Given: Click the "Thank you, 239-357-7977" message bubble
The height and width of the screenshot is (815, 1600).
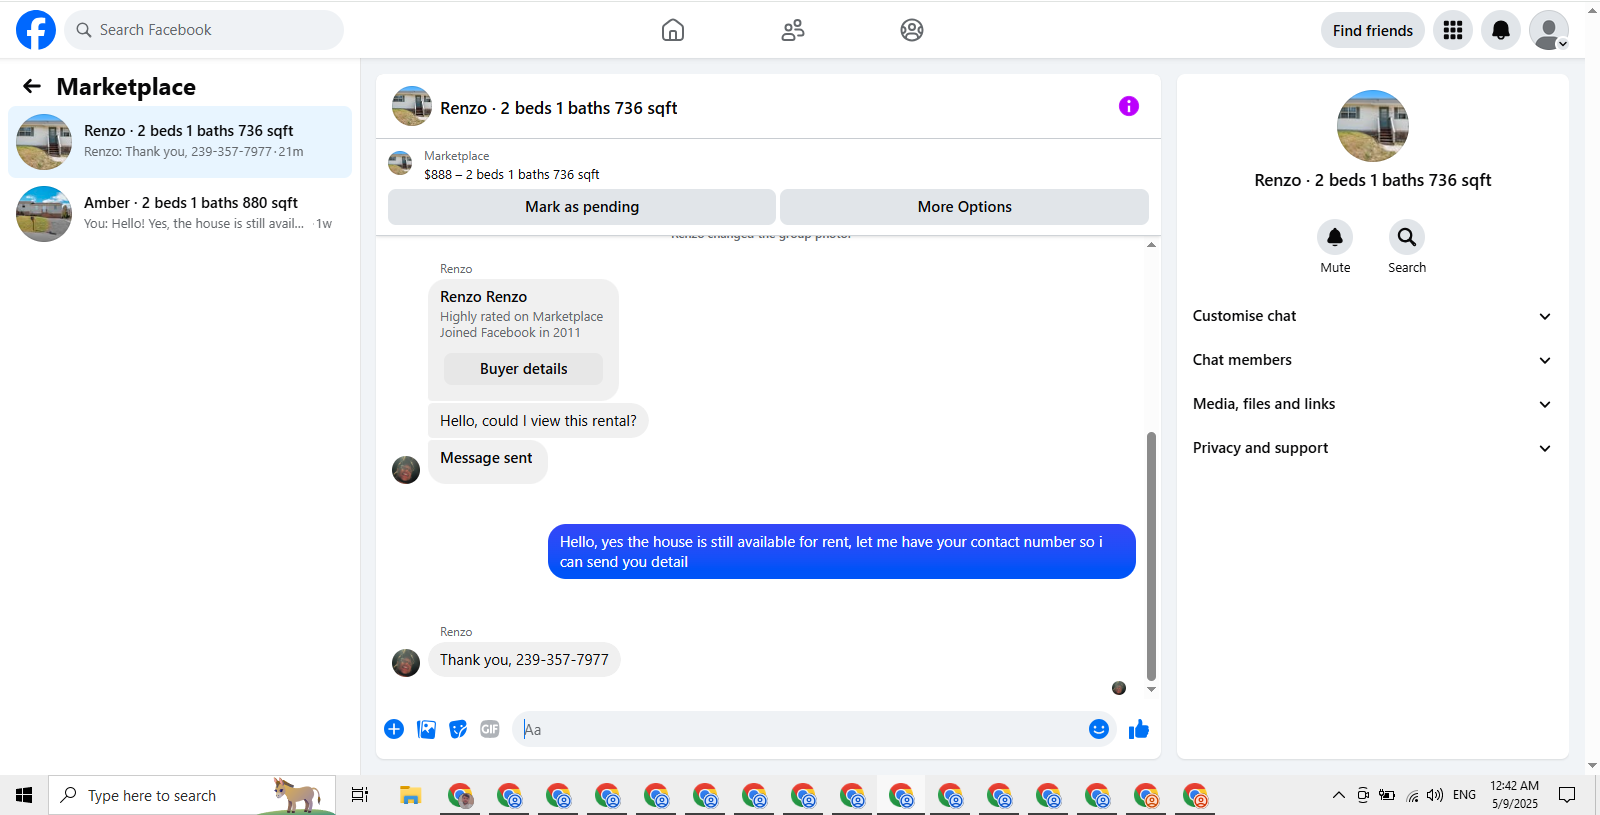Looking at the screenshot, I should point(524,660).
